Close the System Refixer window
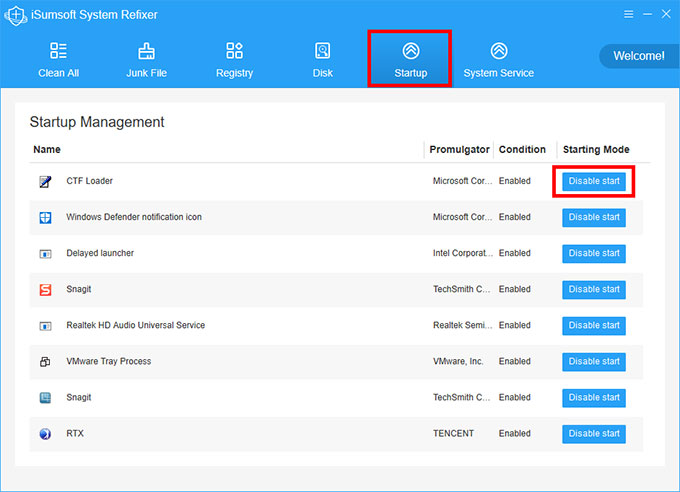680x492 pixels. [x=666, y=14]
